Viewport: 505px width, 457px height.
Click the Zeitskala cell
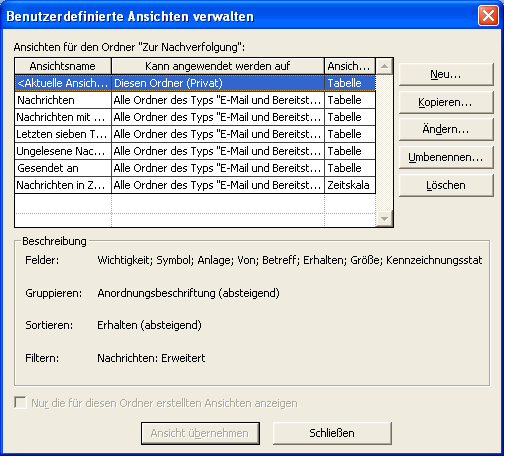pos(350,185)
